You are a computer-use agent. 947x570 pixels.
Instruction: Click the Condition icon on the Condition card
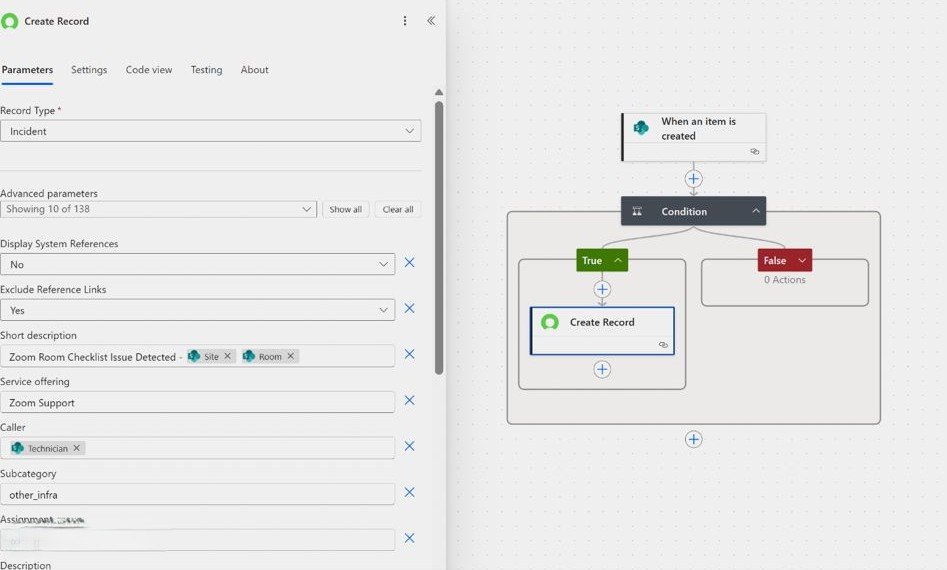click(637, 211)
